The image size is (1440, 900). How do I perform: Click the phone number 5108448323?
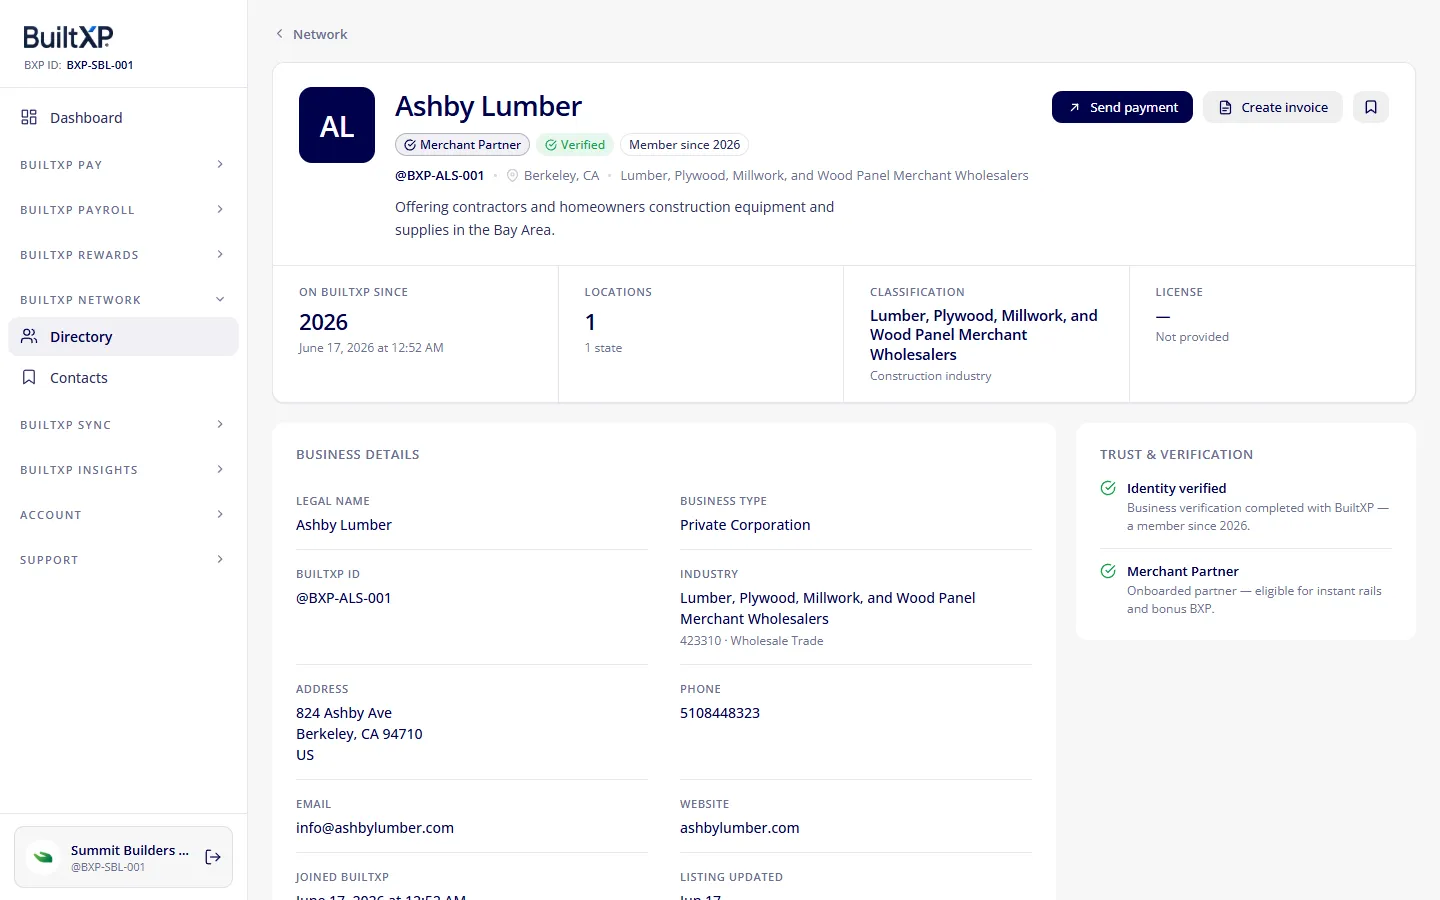720,713
